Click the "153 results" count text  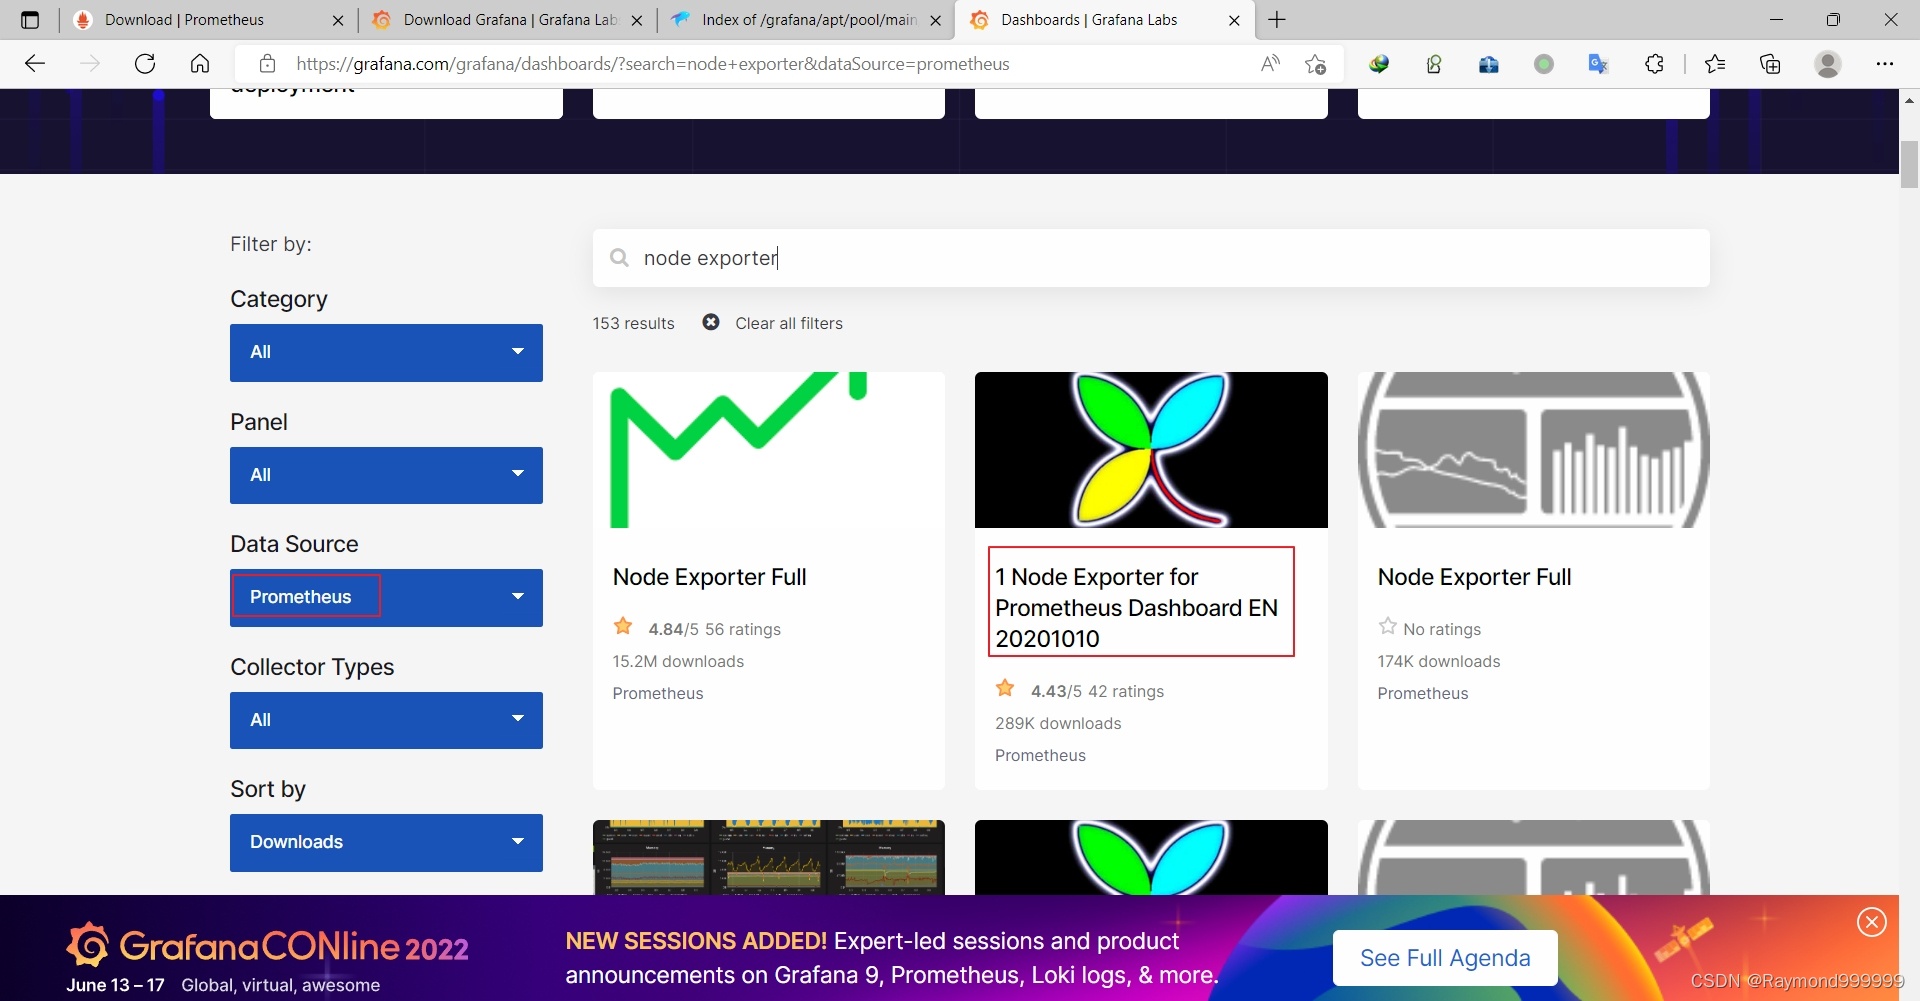point(633,323)
